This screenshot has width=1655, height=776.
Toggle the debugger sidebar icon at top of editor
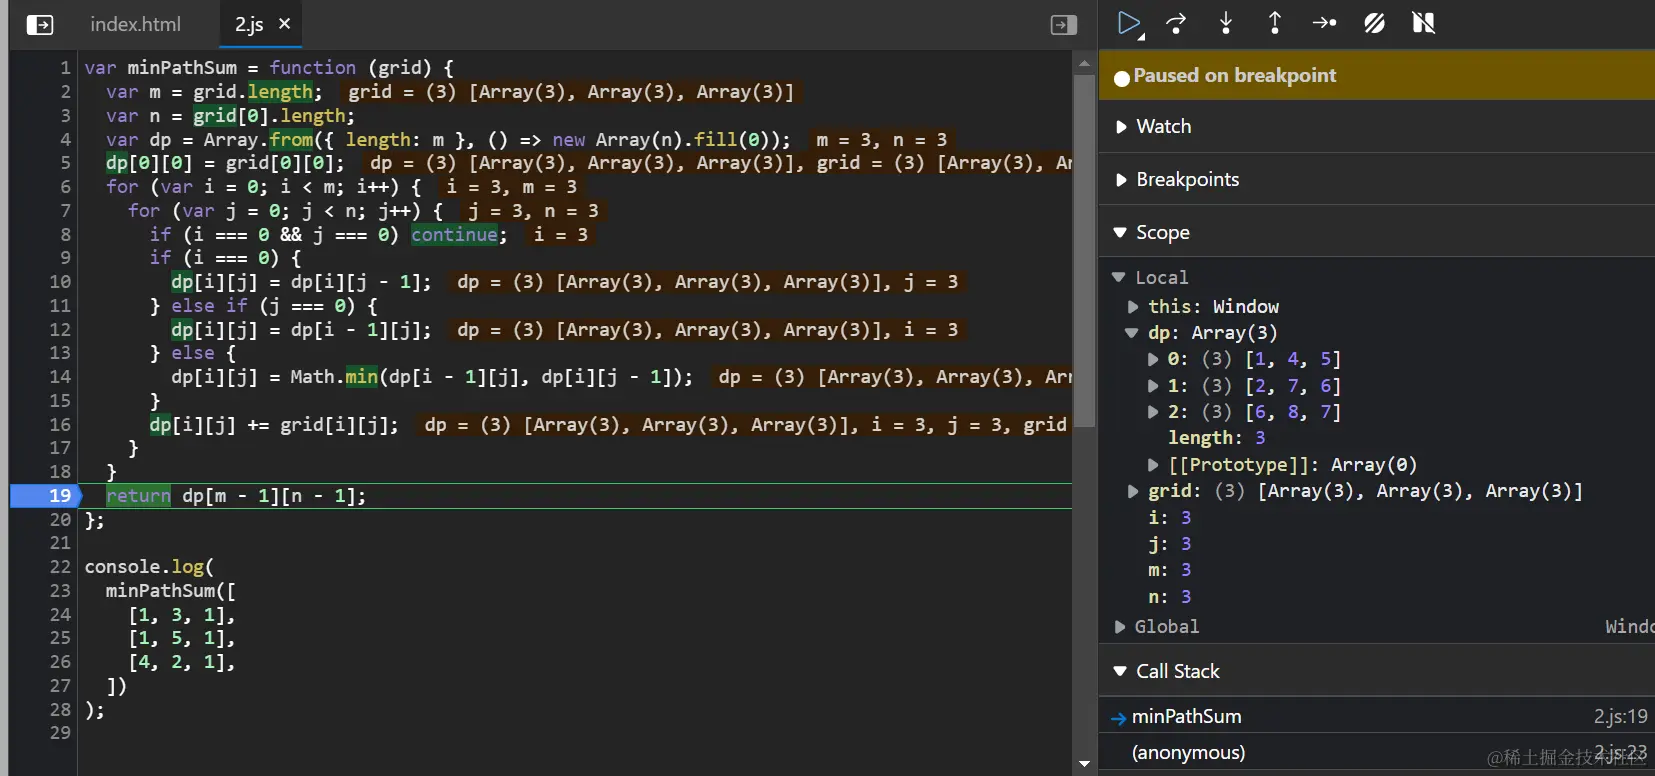pos(1064,24)
